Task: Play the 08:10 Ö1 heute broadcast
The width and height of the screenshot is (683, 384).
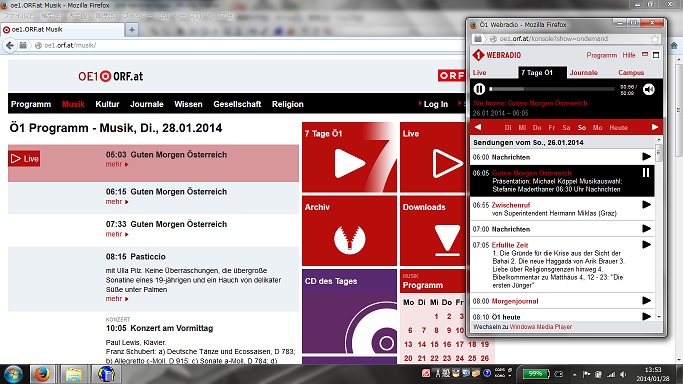Action: pos(646,317)
